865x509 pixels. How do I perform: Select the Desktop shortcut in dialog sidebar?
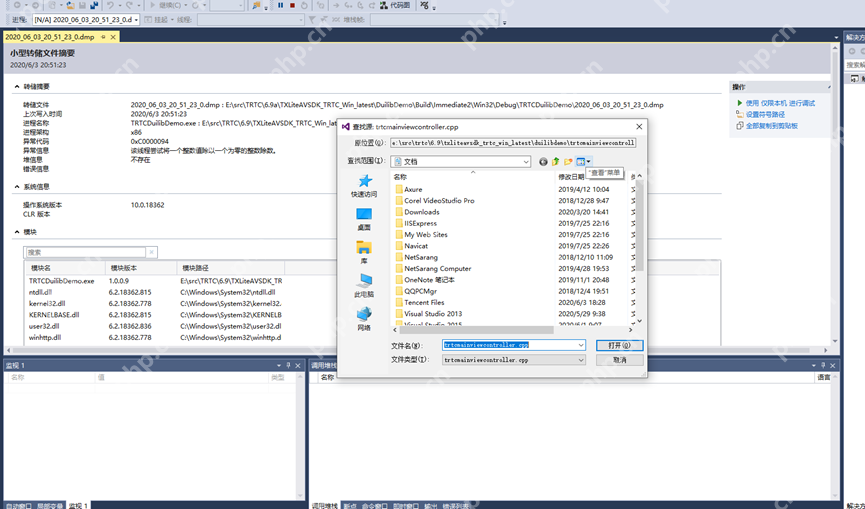(x=364, y=219)
